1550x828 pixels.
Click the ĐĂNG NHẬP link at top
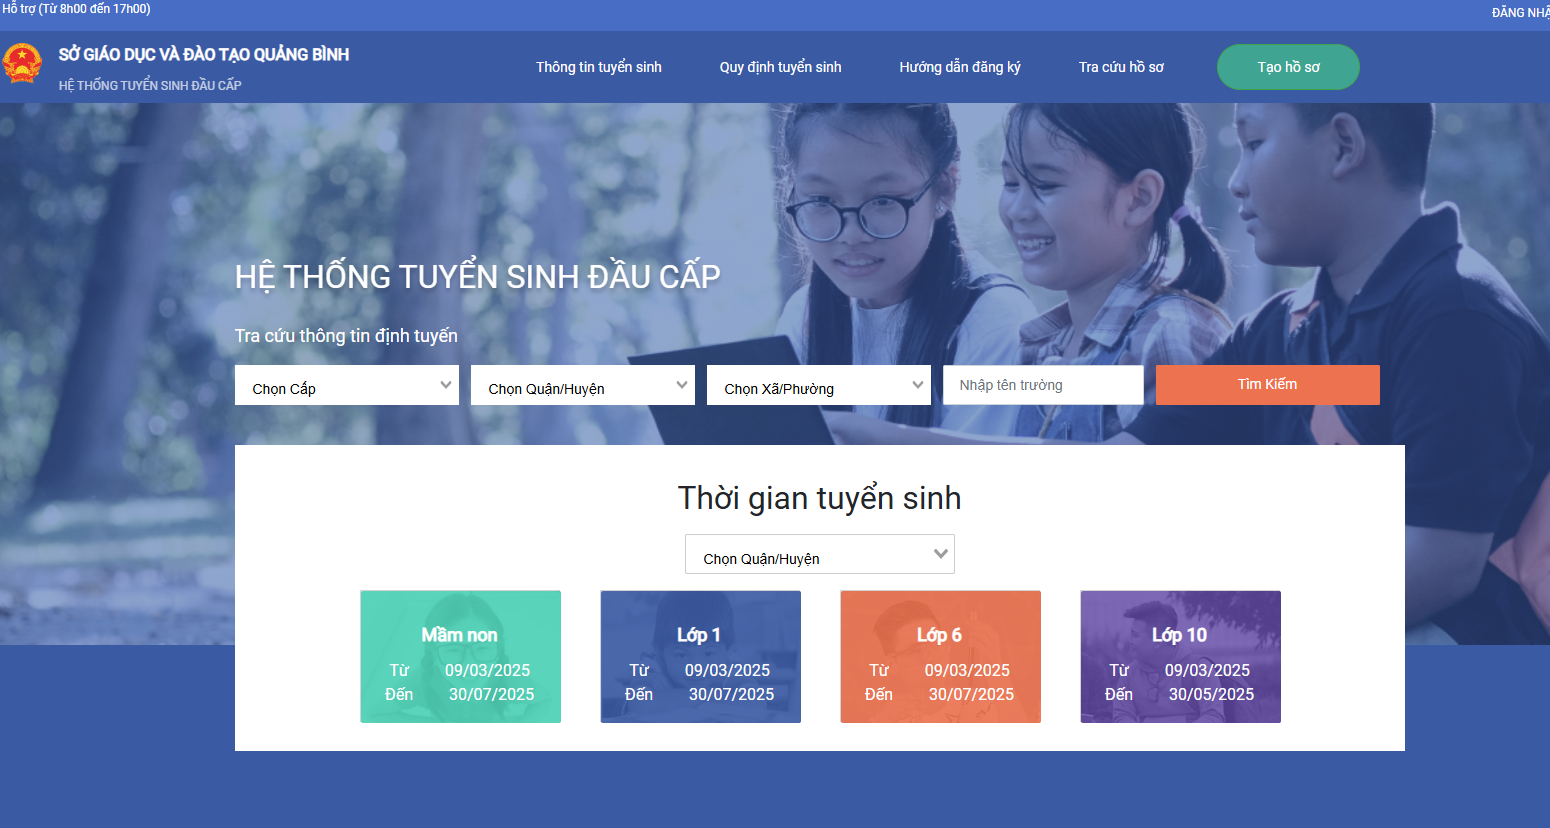click(x=1520, y=13)
